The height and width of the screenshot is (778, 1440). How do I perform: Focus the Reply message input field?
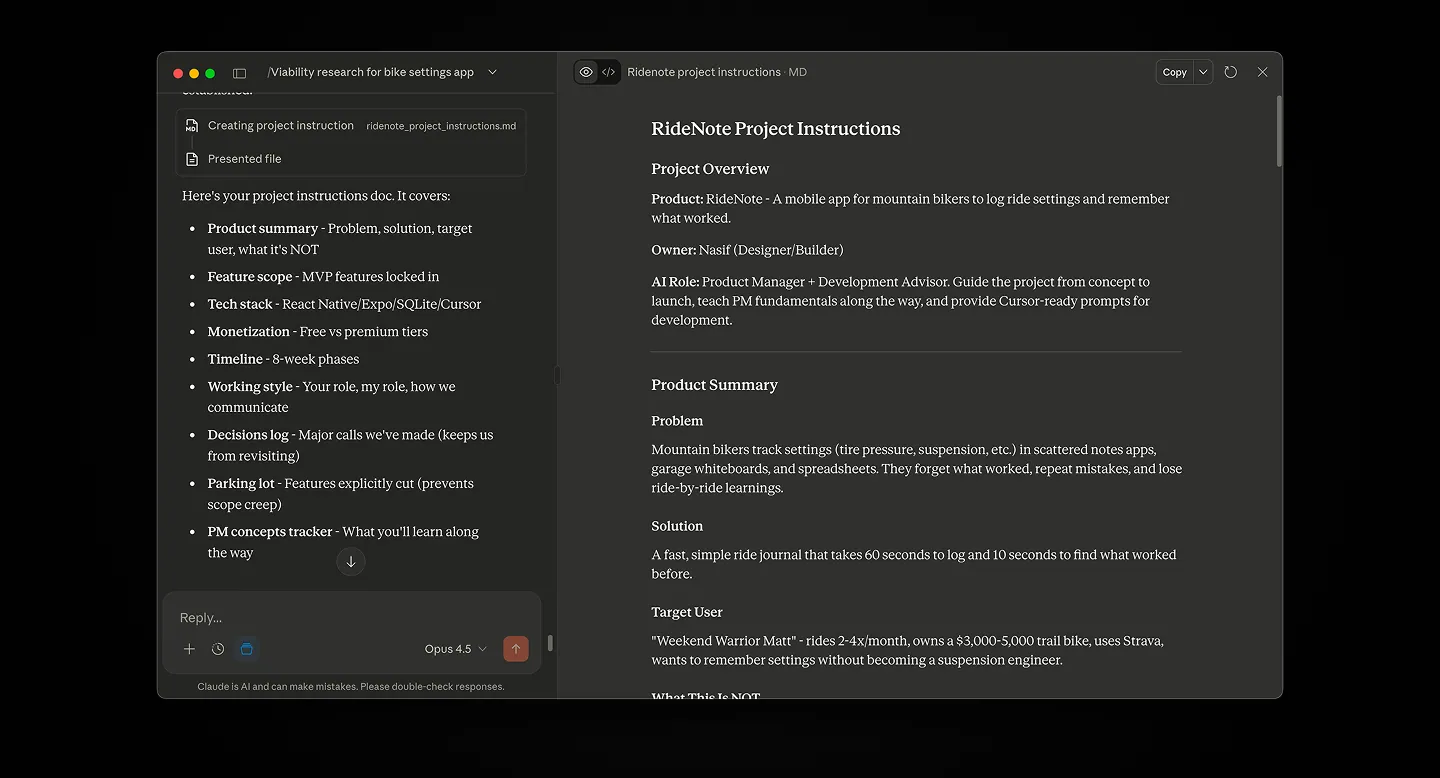click(x=350, y=618)
